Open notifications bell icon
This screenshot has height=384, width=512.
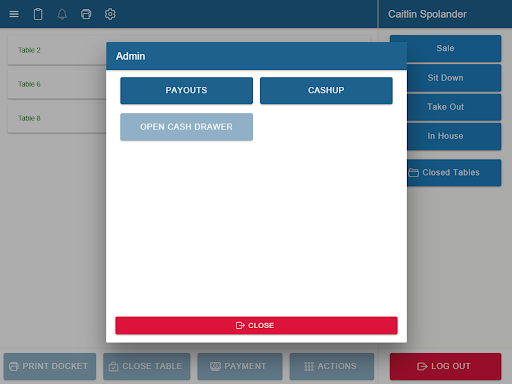(x=62, y=14)
